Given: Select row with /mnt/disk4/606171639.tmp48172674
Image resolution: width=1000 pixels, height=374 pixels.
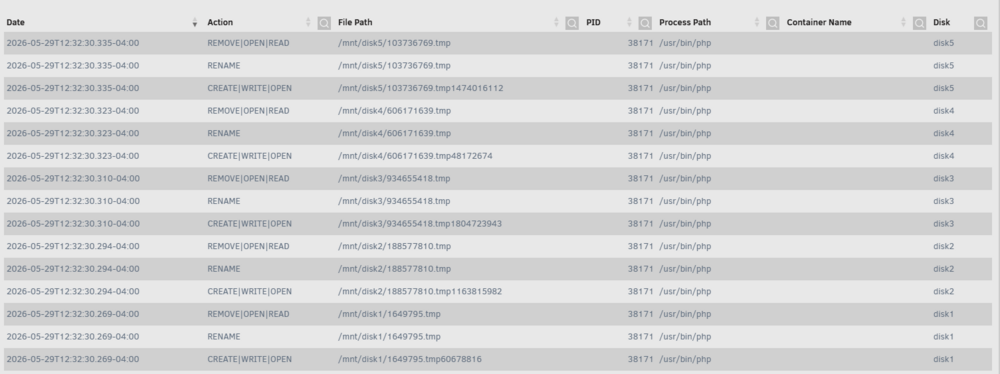Looking at the screenshot, I should click(497, 156).
